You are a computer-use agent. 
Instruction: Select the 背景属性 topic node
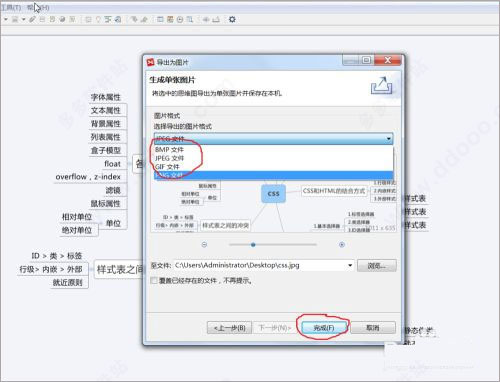coord(106,124)
